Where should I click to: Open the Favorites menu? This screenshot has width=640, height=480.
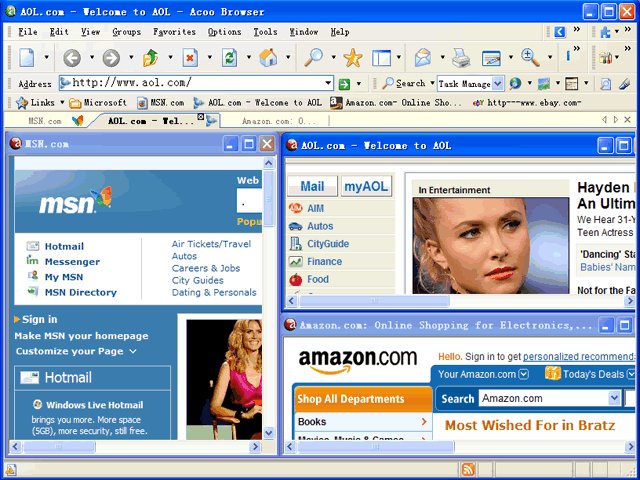(174, 32)
